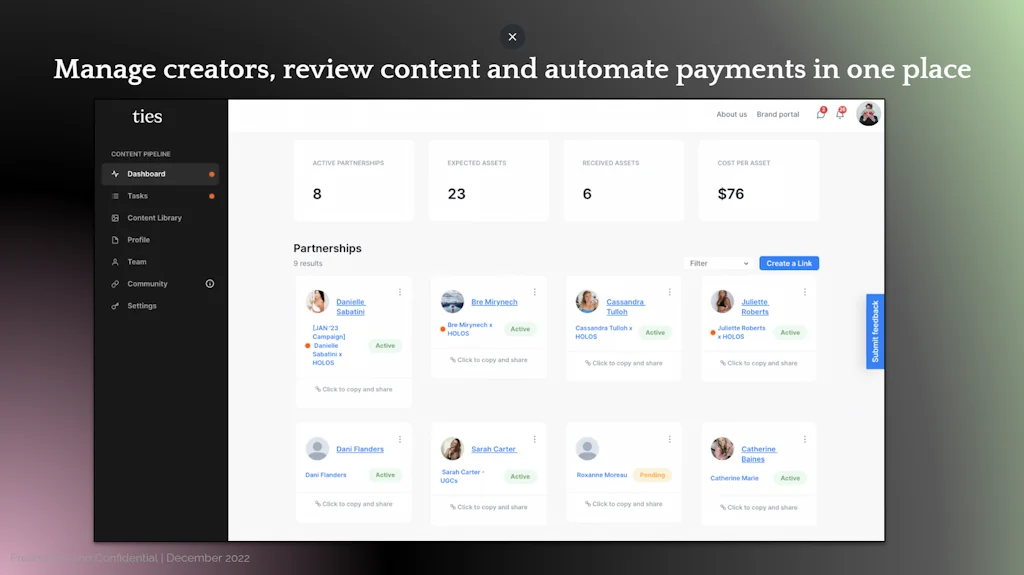Image resolution: width=1024 pixels, height=575 pixels.
Task: Click the Settings key icon in sidebar
Action: pyautogui.click(x=115, y=306)
